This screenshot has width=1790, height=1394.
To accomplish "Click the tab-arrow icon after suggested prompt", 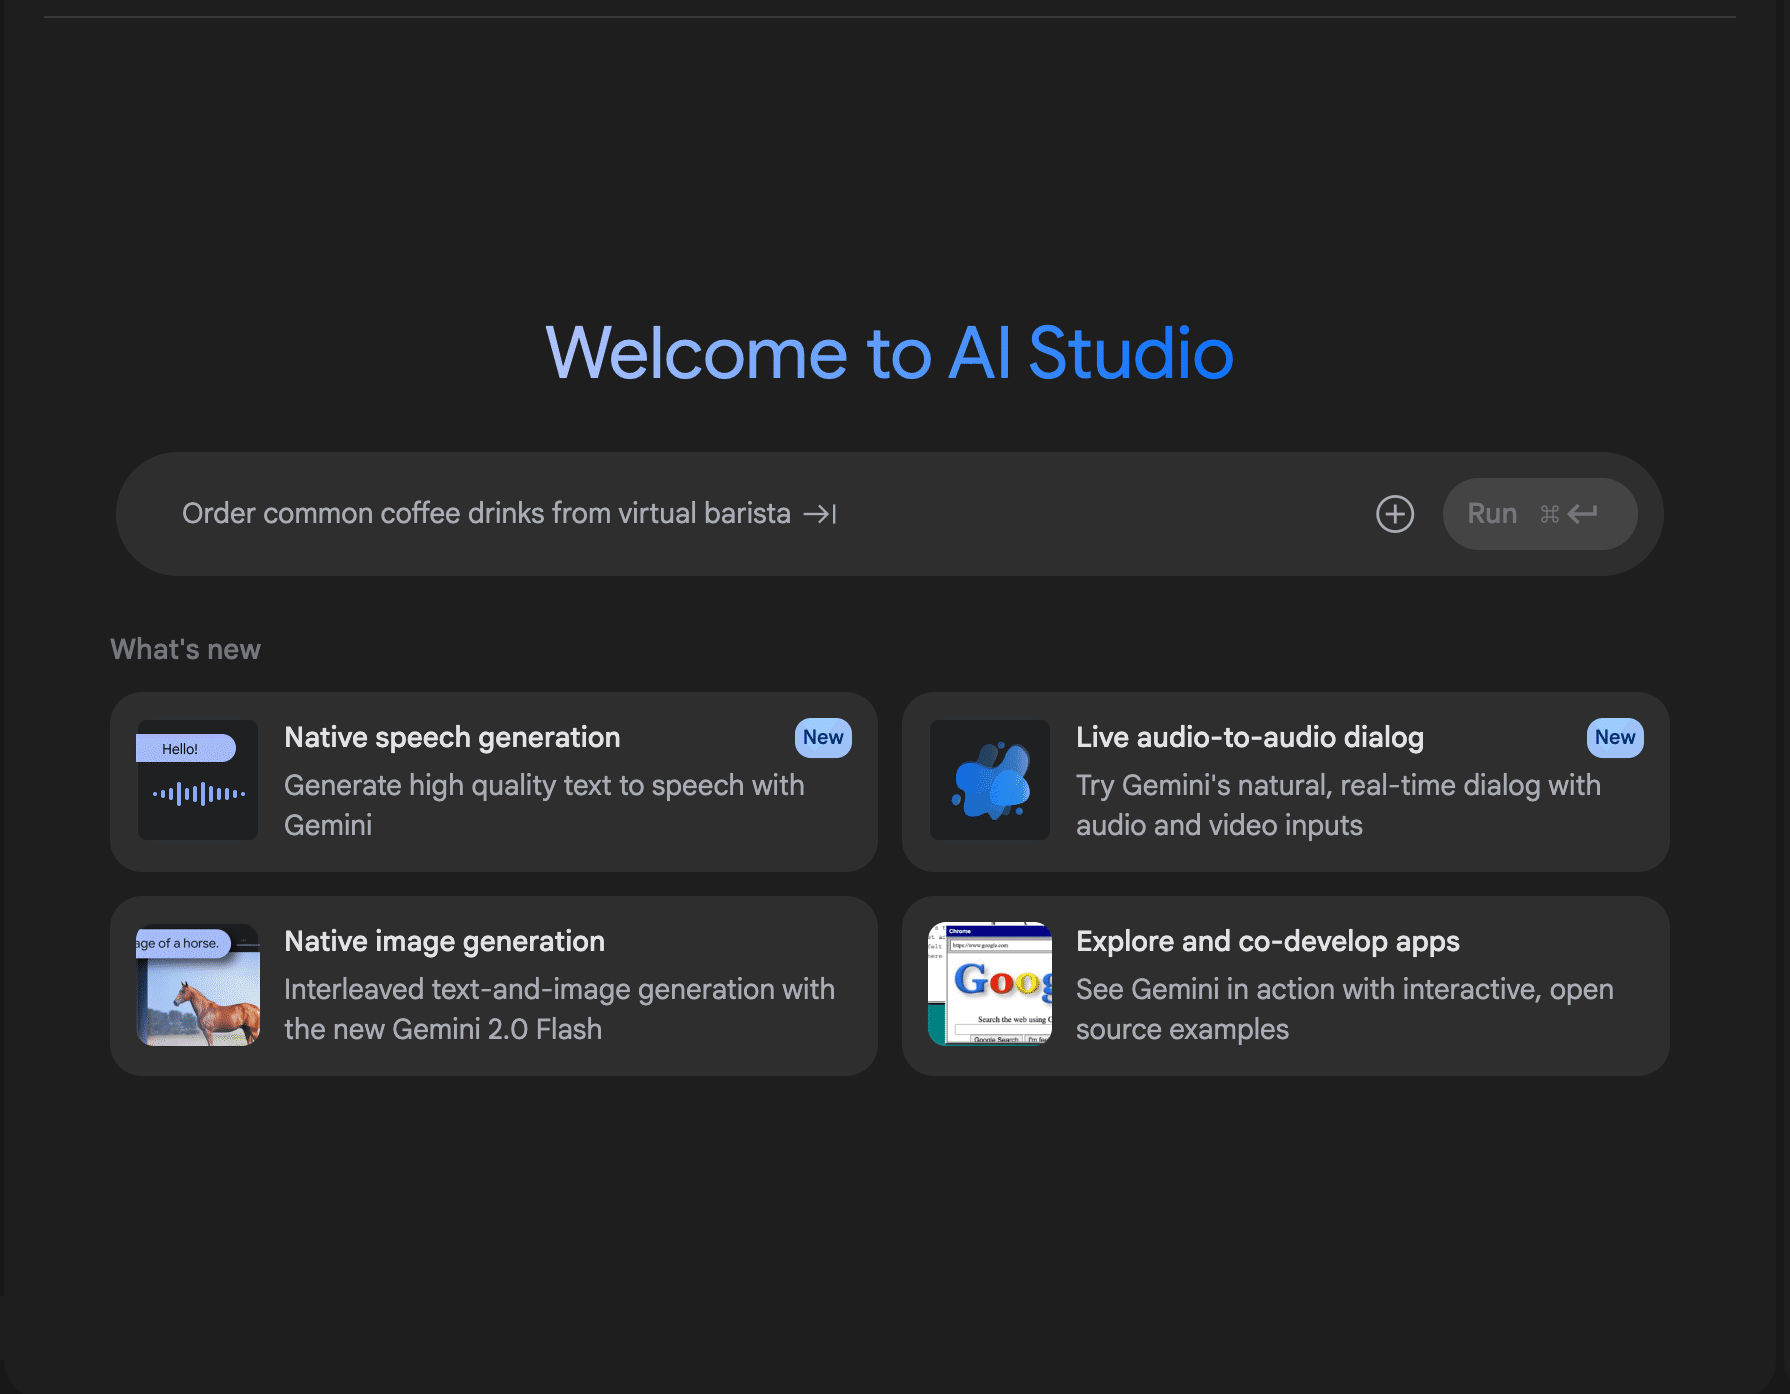I will 820,514.
